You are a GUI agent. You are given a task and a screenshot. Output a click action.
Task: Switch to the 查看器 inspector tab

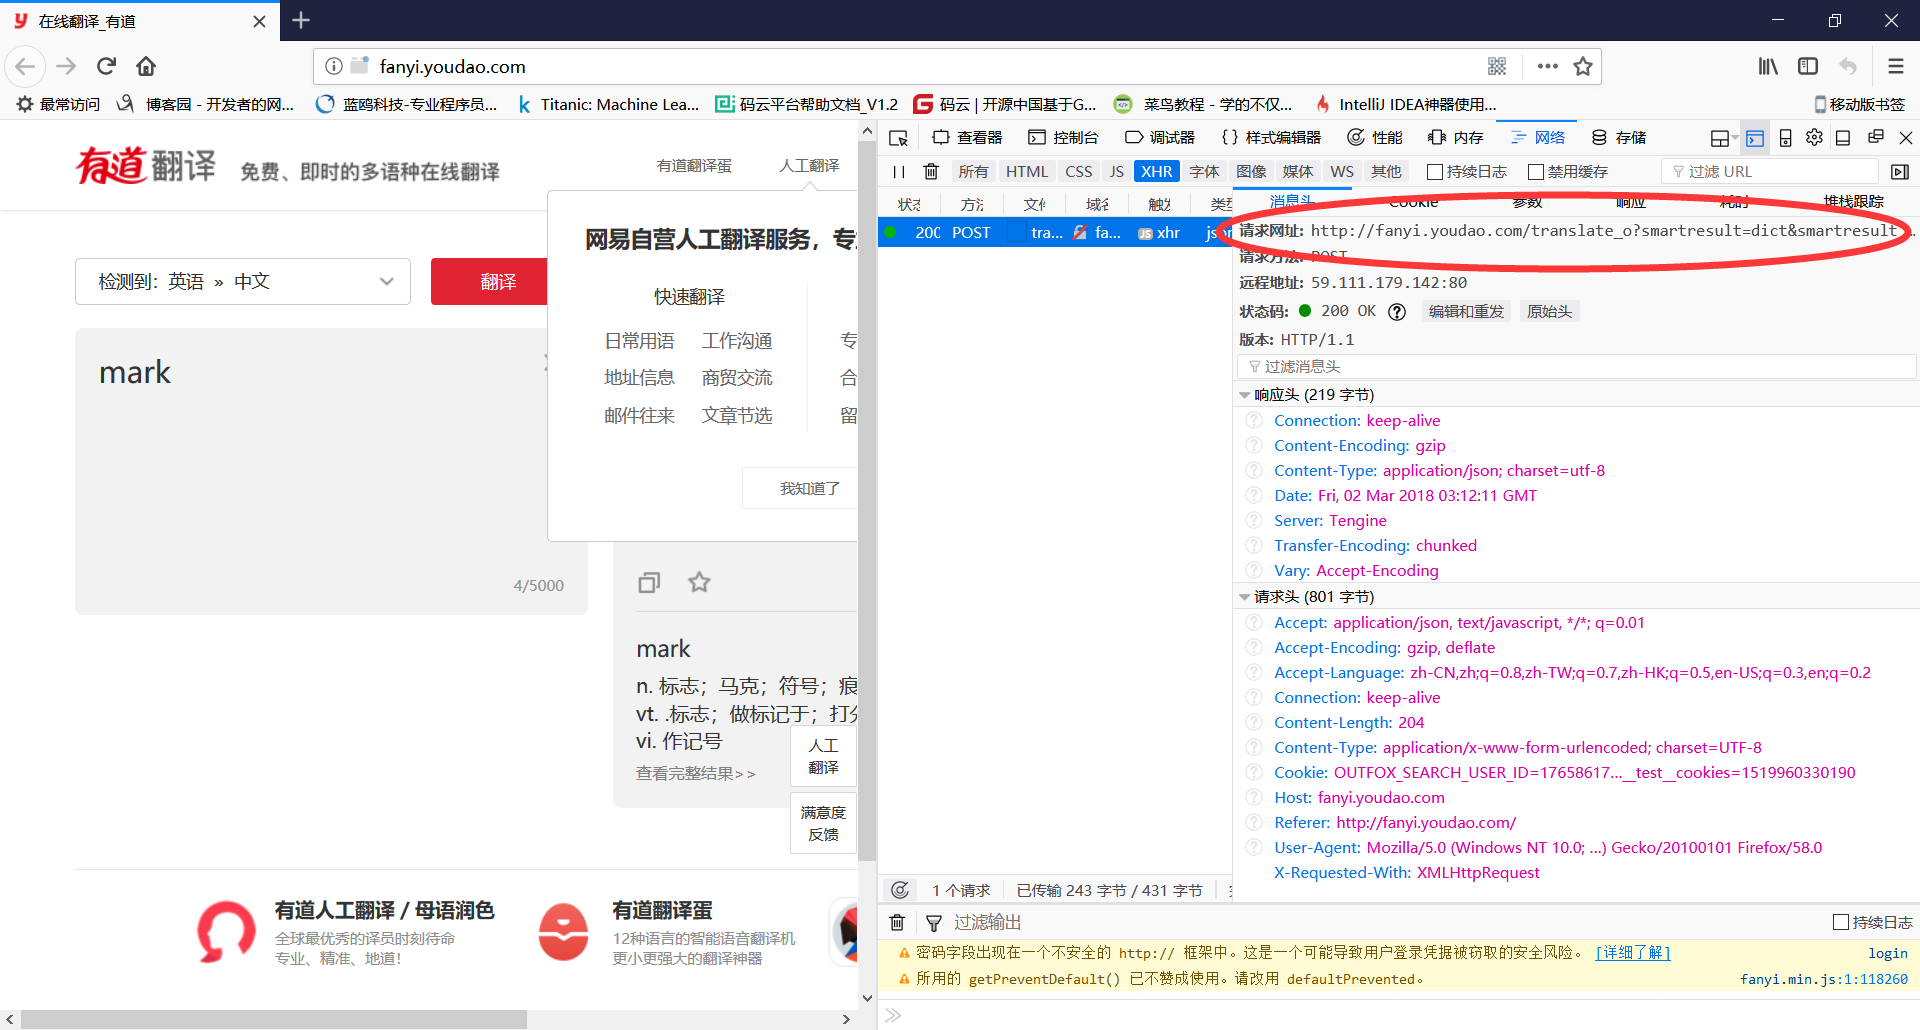(x=967, y=138)
